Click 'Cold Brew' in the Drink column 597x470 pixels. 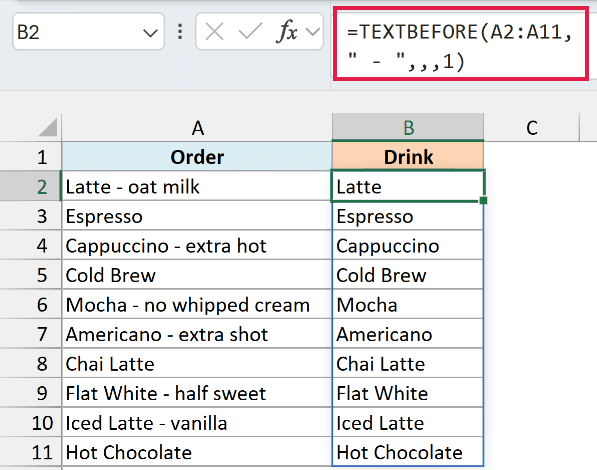(408, 275)
